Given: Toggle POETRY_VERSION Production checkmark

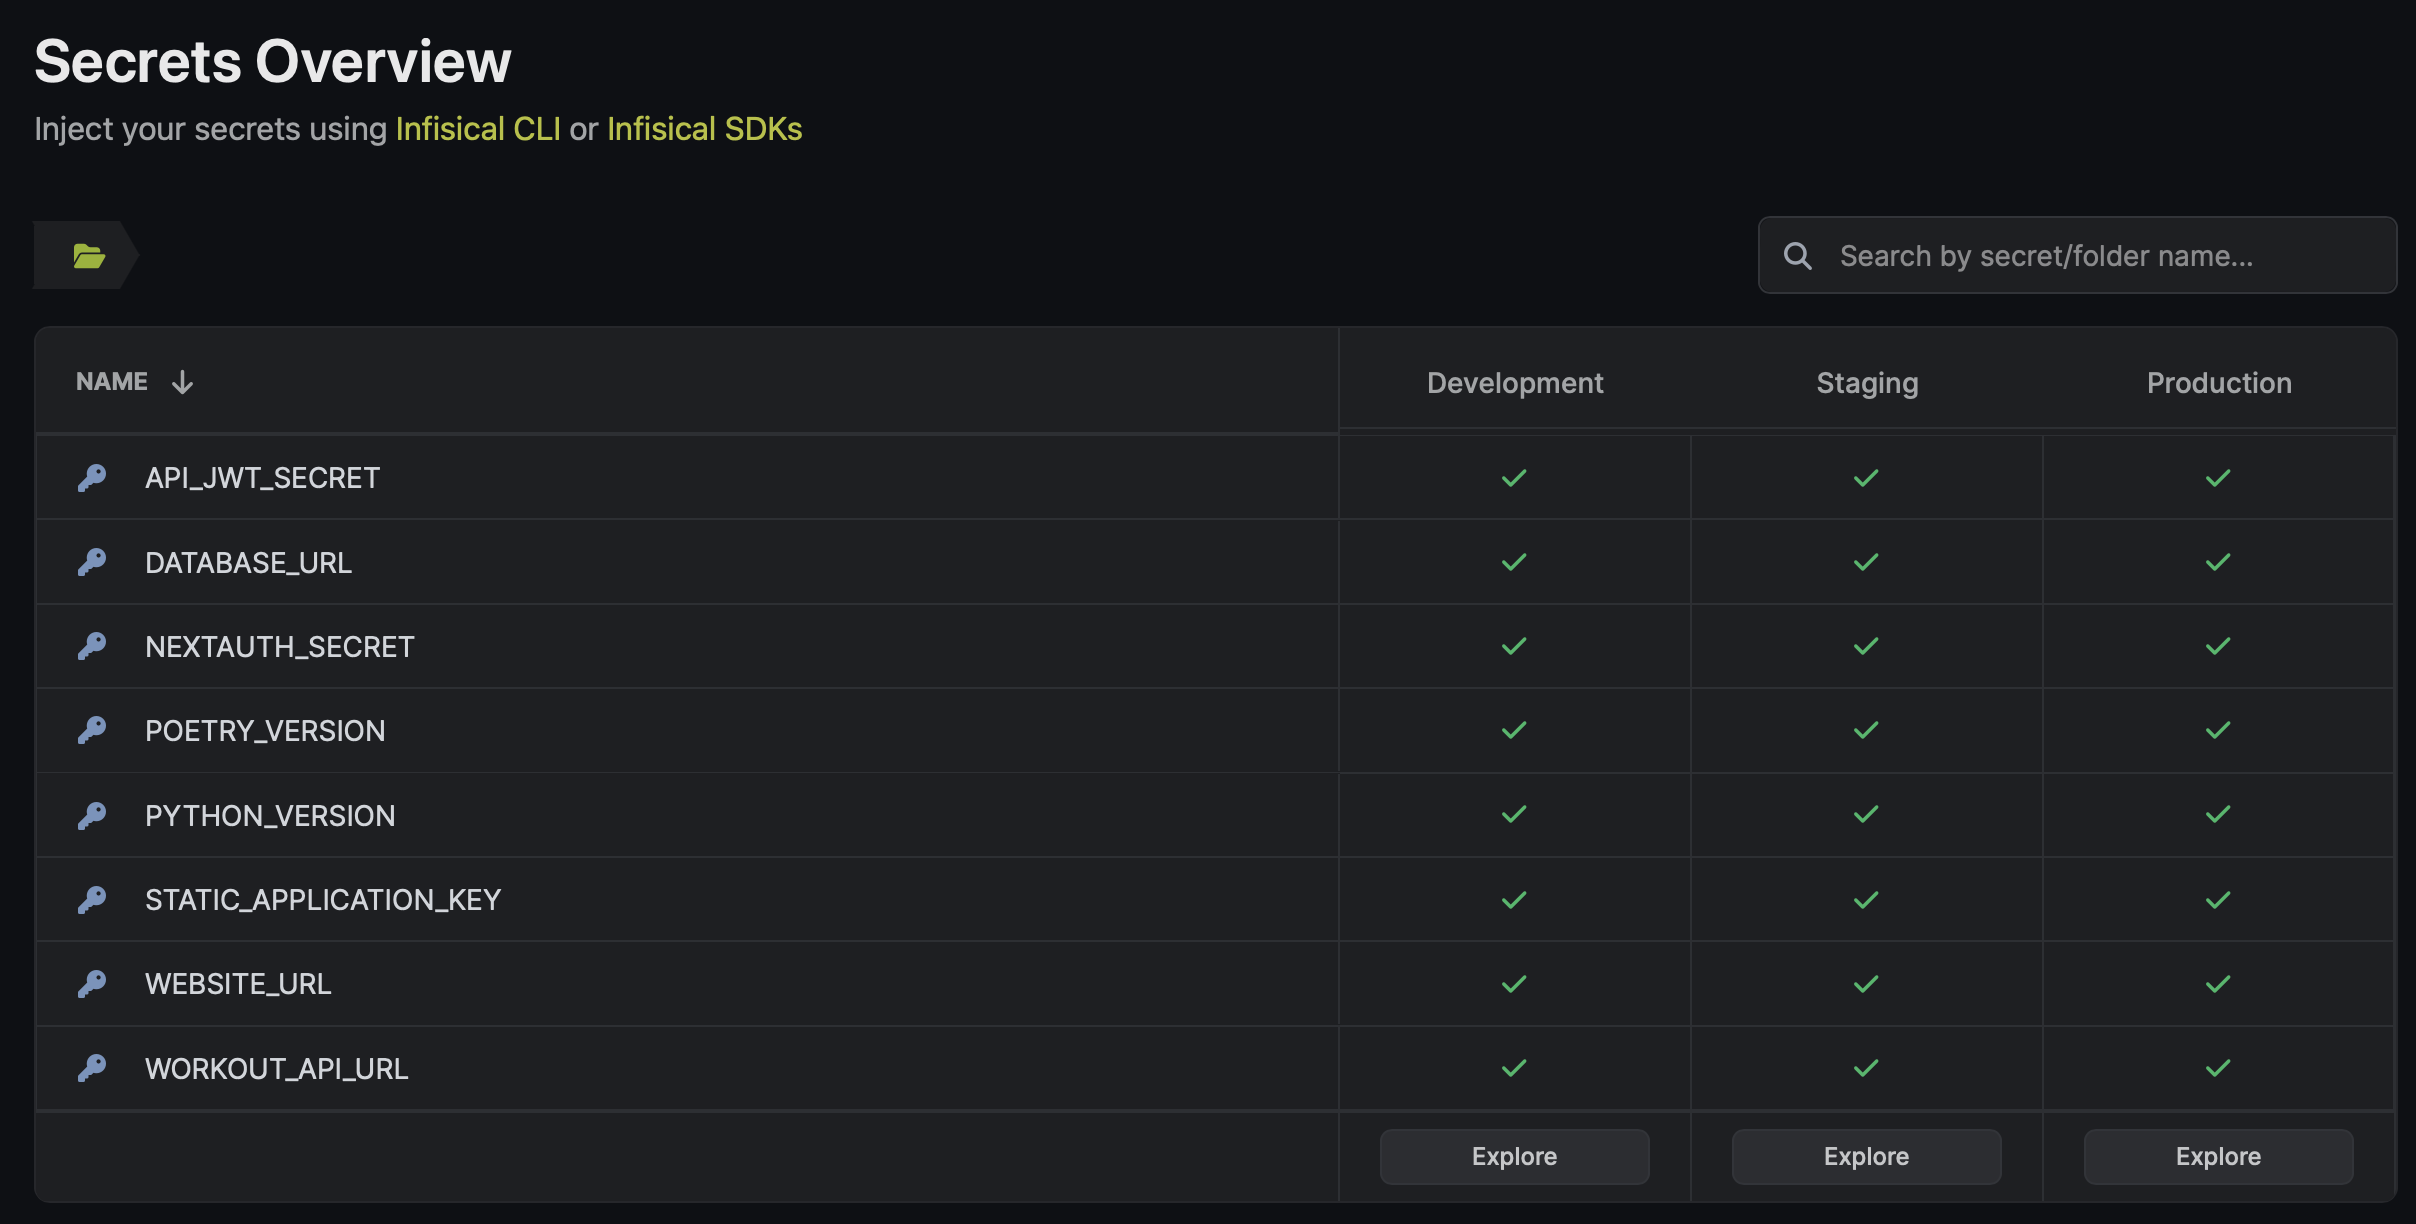Looking at the screenshot, I should click(x=2216, y=729).
